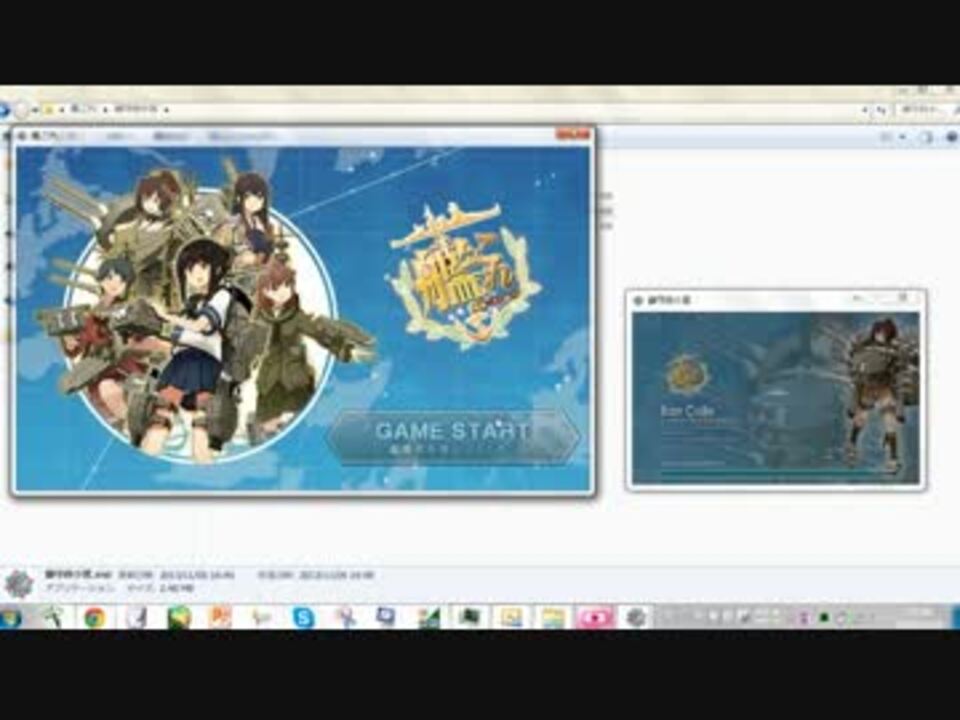Click the green leaf icon in the taskbar
The width and height of the screenshot is (960, 720).
(x=179, y=618)
